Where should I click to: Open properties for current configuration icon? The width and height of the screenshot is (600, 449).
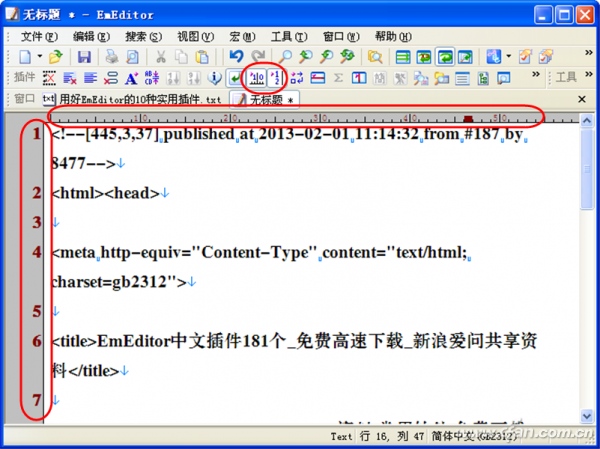525,57
